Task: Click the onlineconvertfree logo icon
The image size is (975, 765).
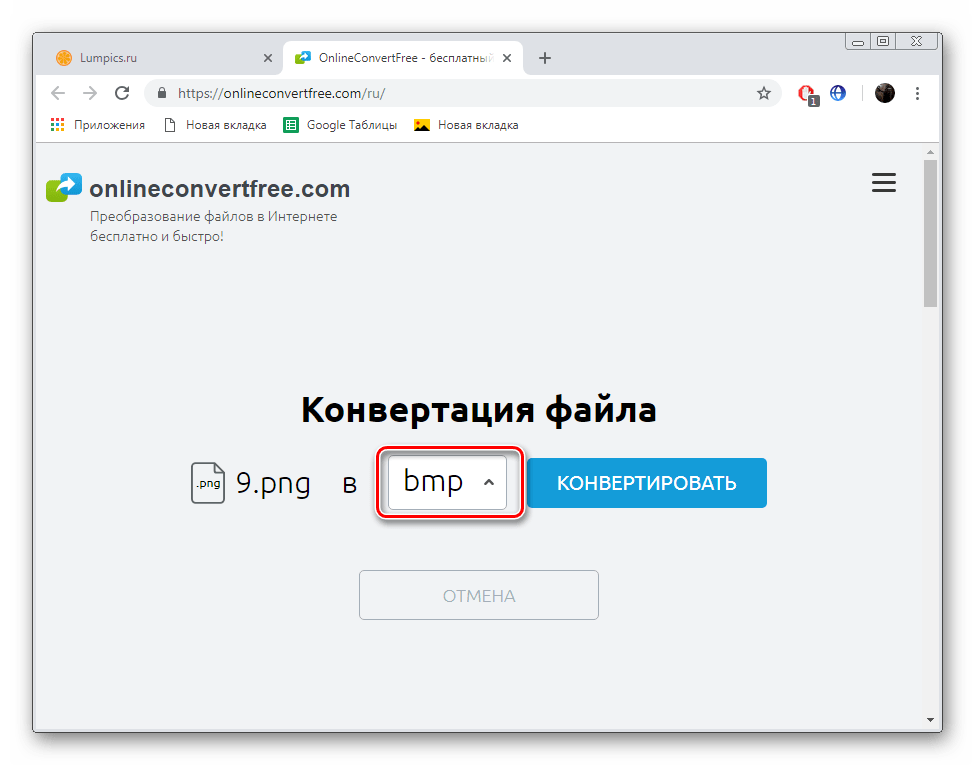Action: [64, 188]
